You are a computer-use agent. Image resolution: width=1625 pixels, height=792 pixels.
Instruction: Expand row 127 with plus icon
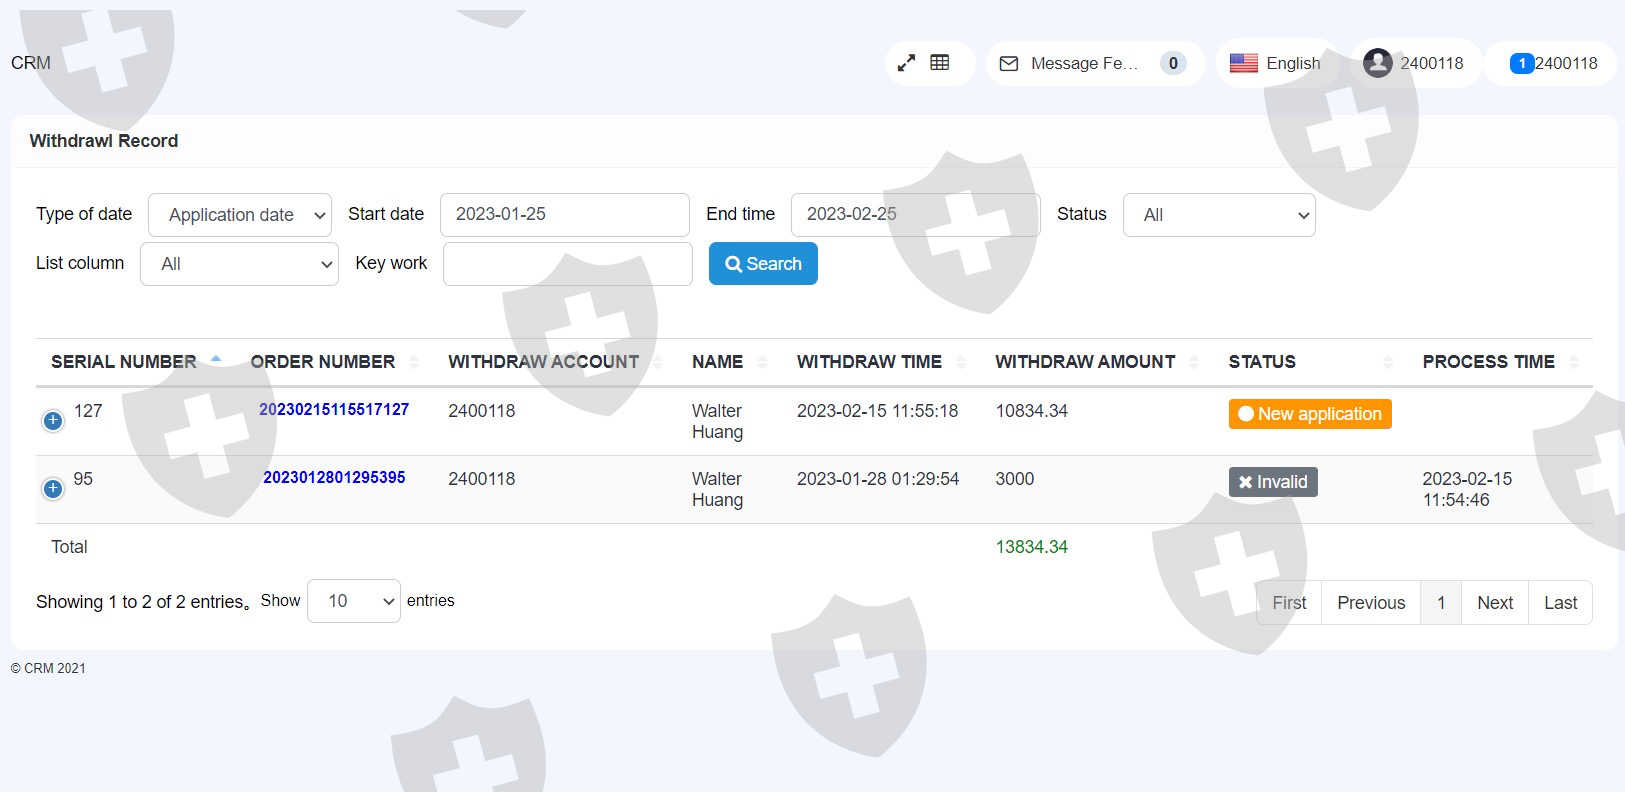53,421
